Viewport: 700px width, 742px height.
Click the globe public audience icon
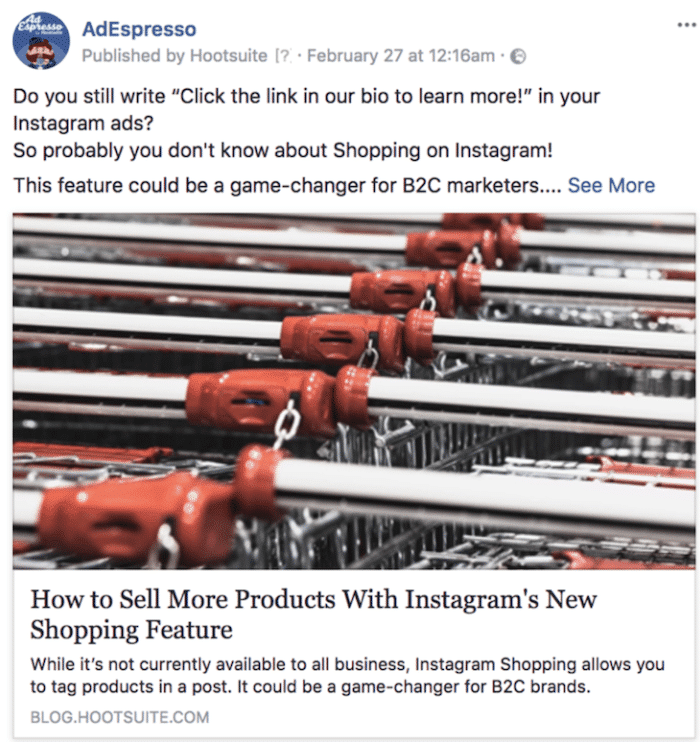pyautogui.click(x=519, y=57)
